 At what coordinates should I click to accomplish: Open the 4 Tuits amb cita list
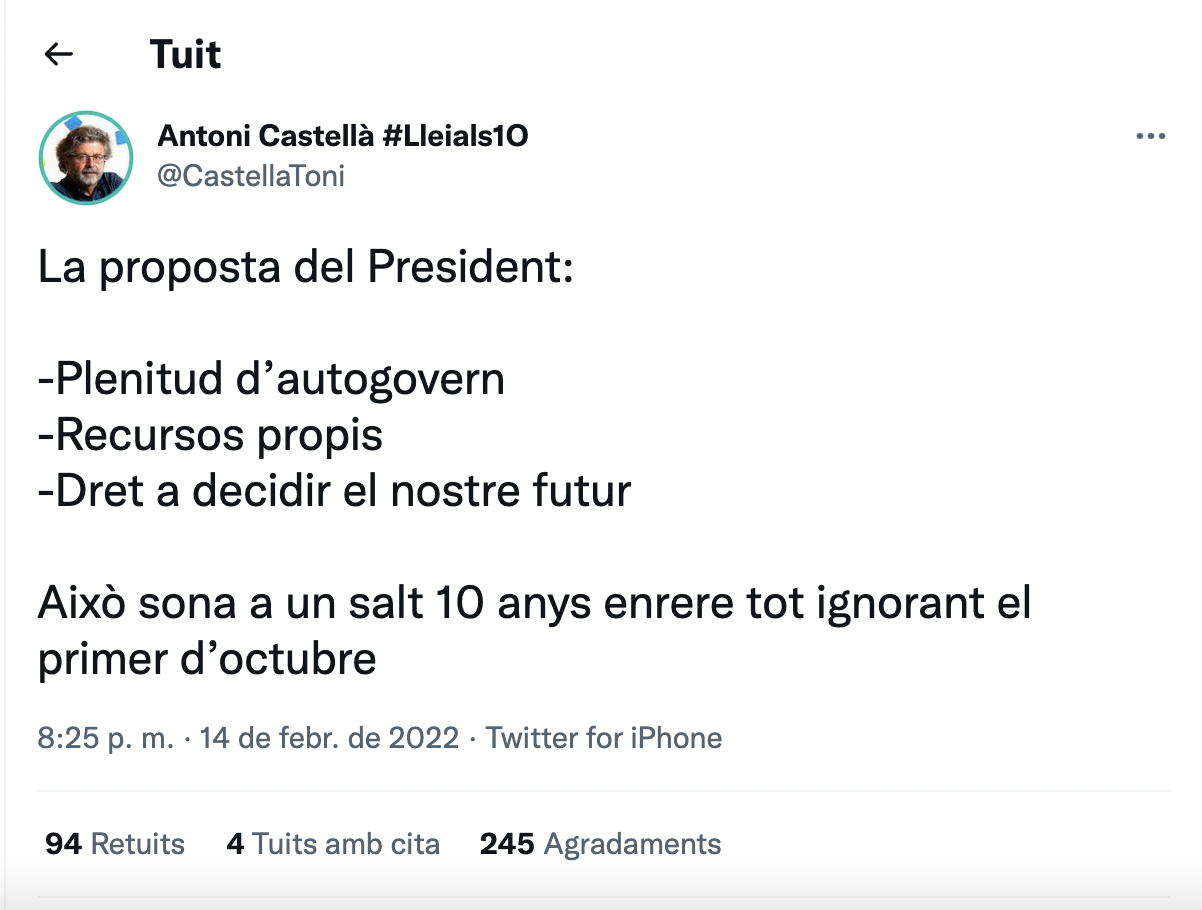[333, 844]
